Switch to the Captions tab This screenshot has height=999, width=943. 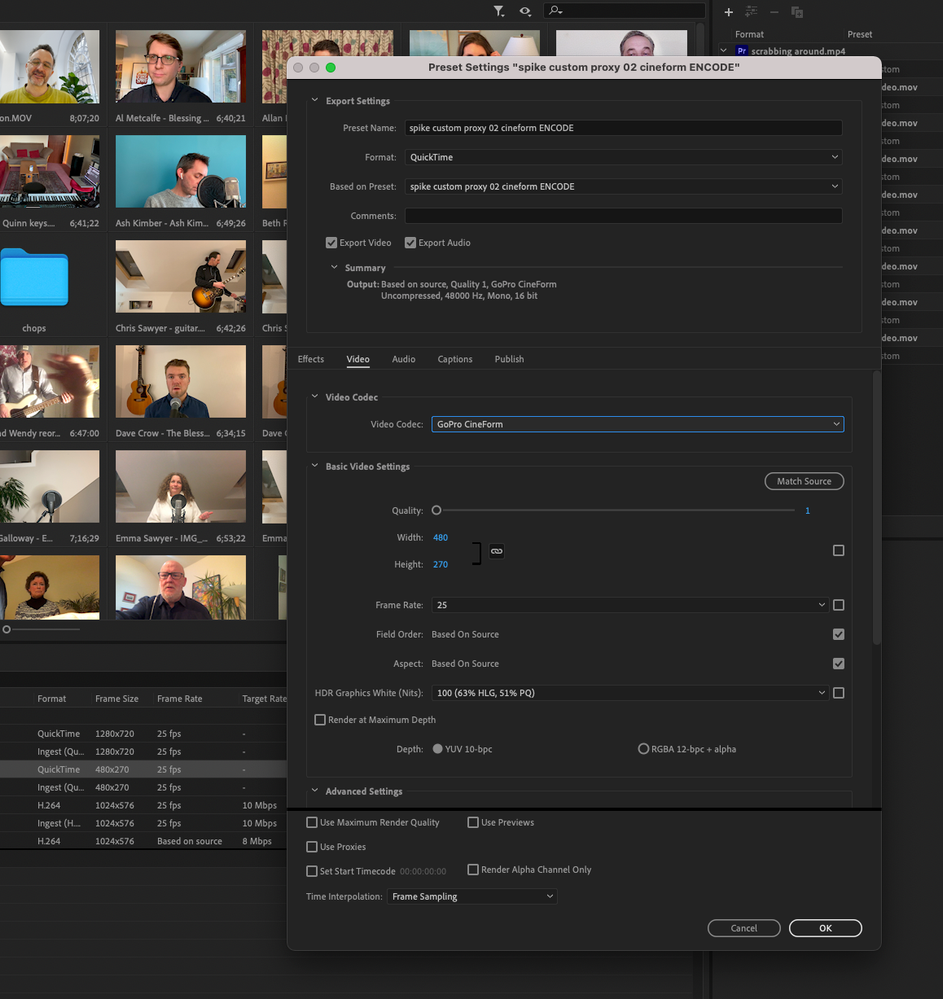[x=455, y=359]
